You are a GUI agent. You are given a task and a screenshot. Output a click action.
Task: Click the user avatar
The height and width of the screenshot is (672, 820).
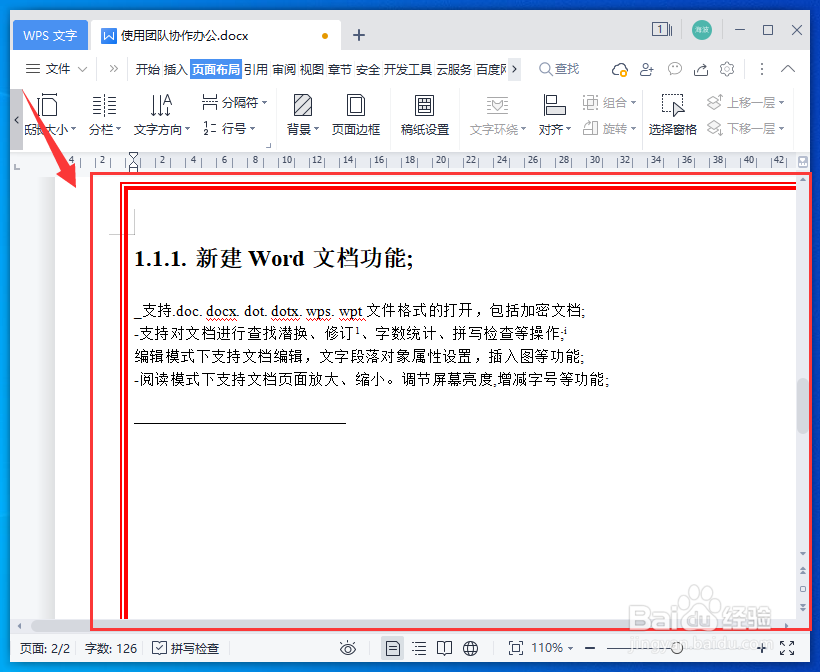pyautogui.click(x=702, y=30)
